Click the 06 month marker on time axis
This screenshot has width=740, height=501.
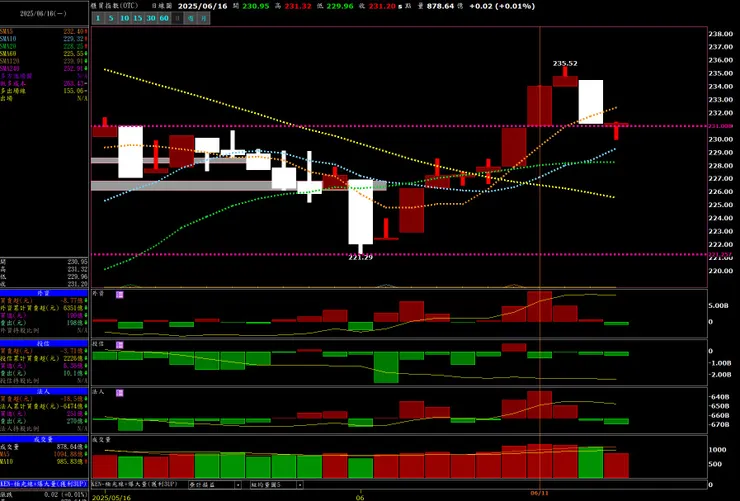pyautogui.click(x=360, y=497)
